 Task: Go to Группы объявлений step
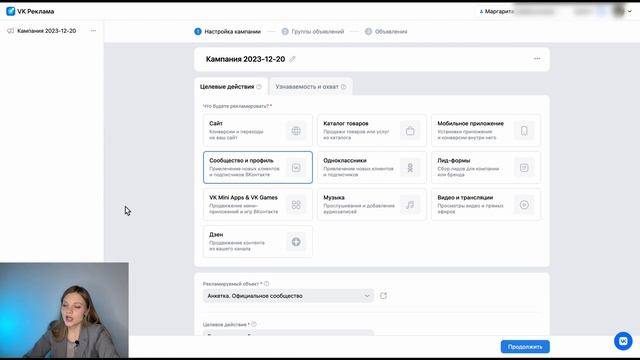point(313,31)
